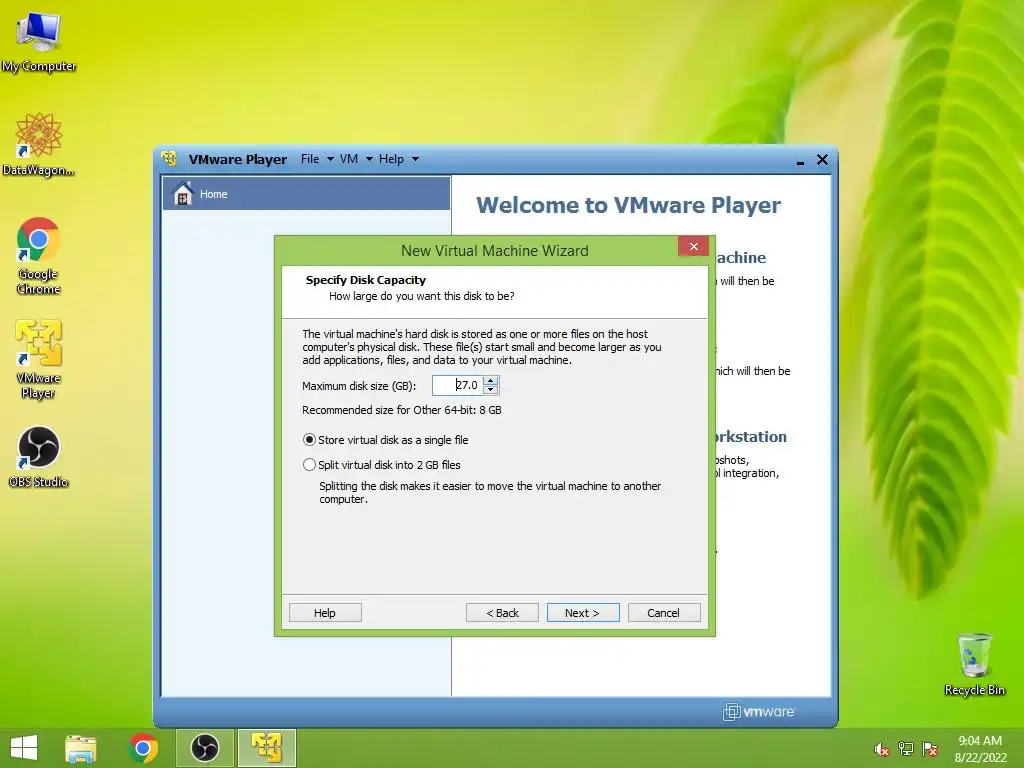Select Store virtual disk as single file

click(x=309, y=440)
